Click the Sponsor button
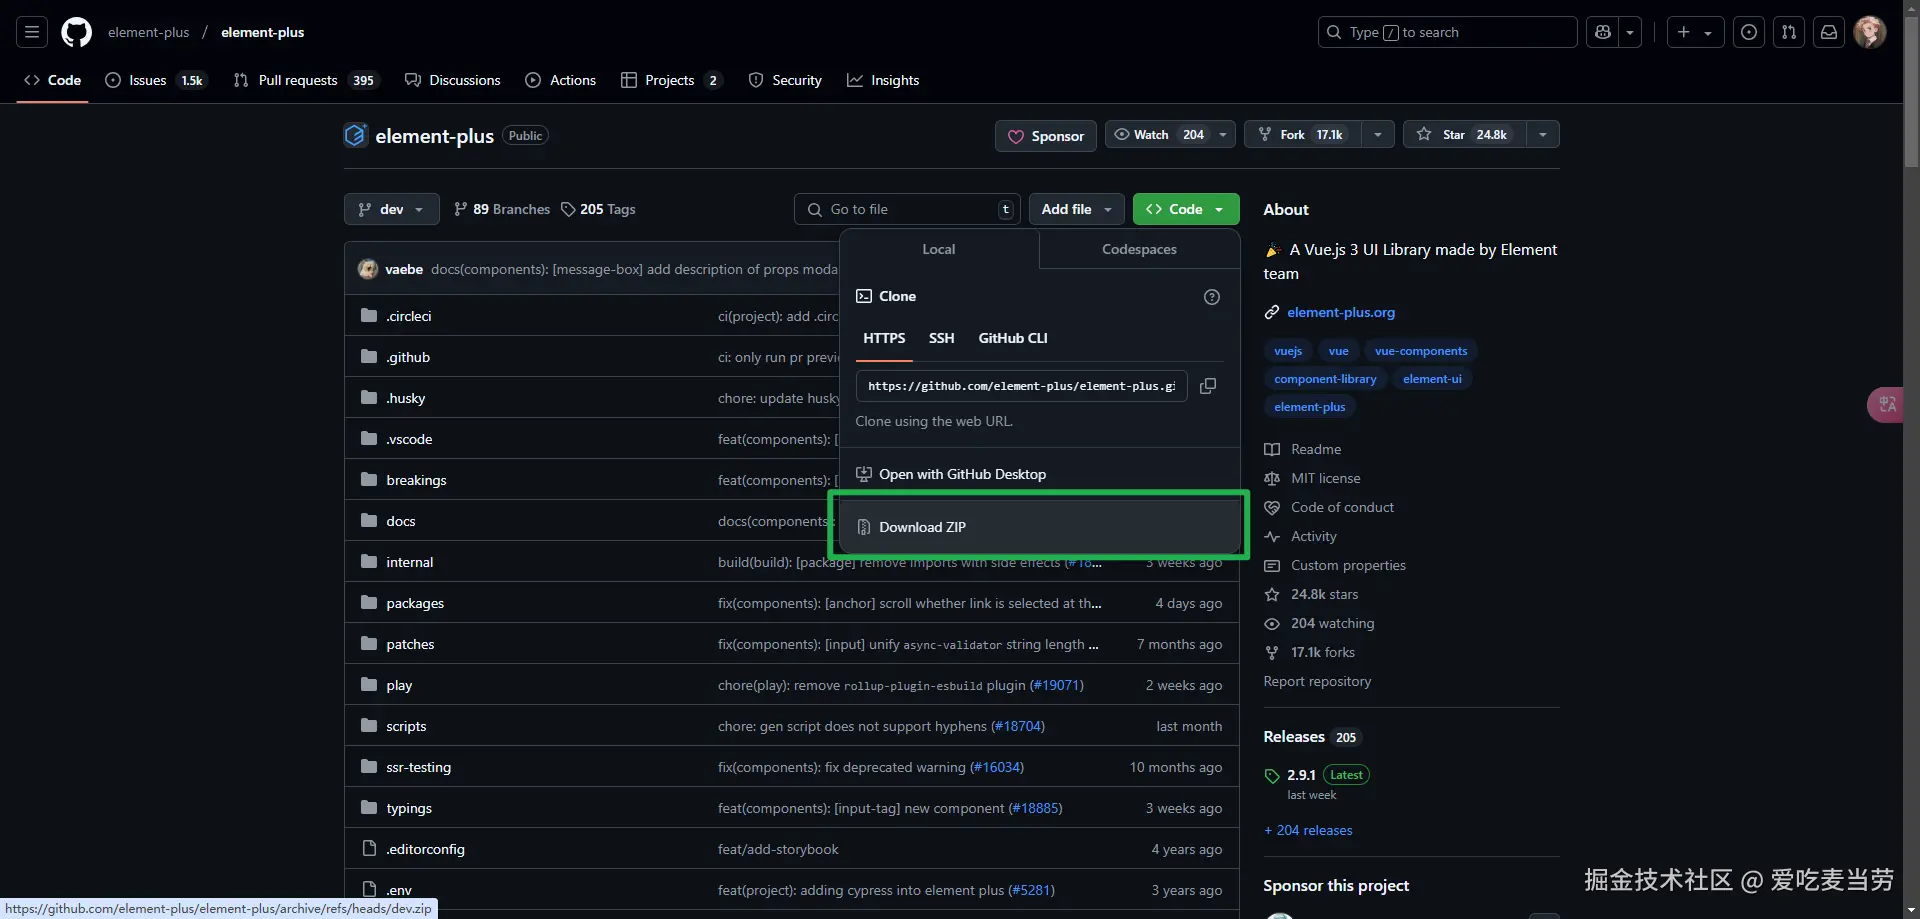Viewport: 1920px width, 919px height. 1046,136
